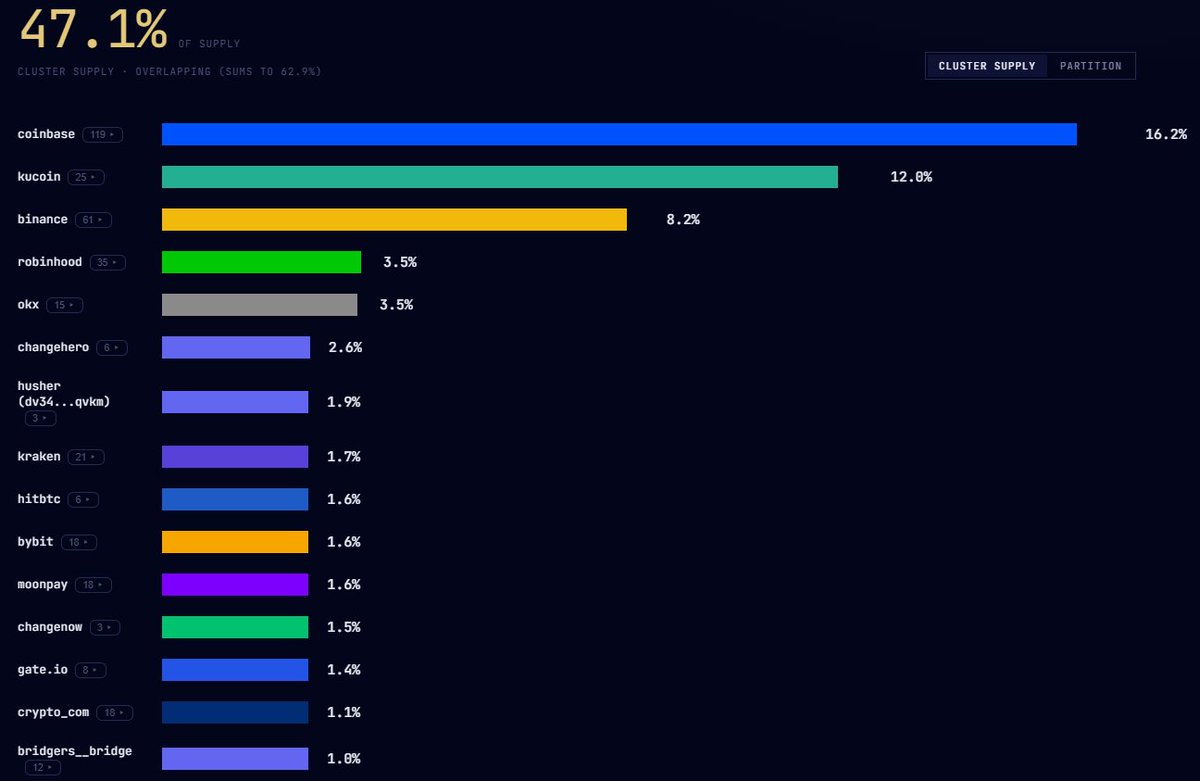Click the large 47.1% headline figure
The height and width of the screenshot is (781, 1200).
[94, 28]
